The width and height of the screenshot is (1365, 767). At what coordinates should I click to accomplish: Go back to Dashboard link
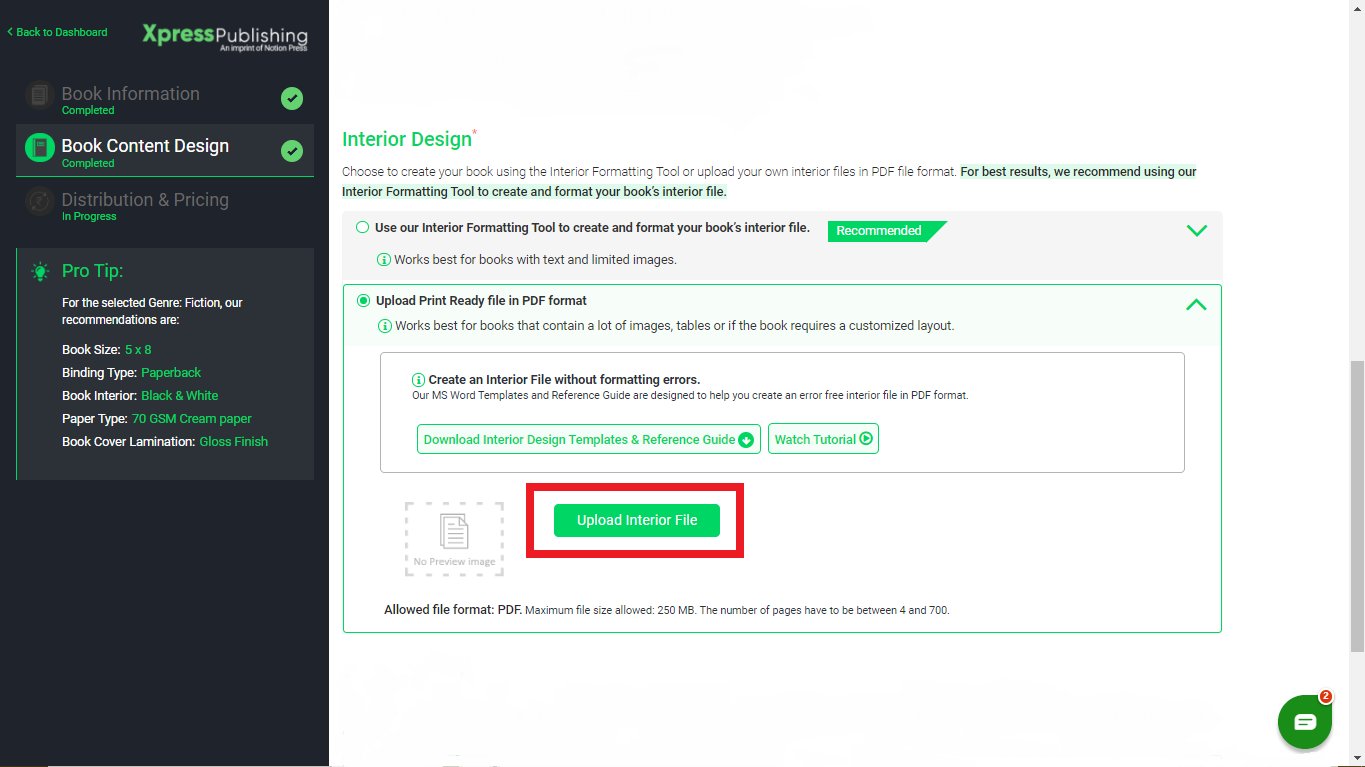point(57,32)
